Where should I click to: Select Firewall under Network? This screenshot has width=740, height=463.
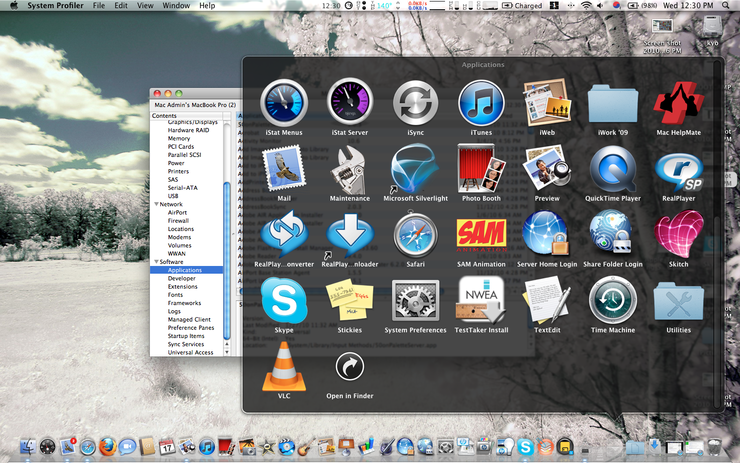[179, 221]
